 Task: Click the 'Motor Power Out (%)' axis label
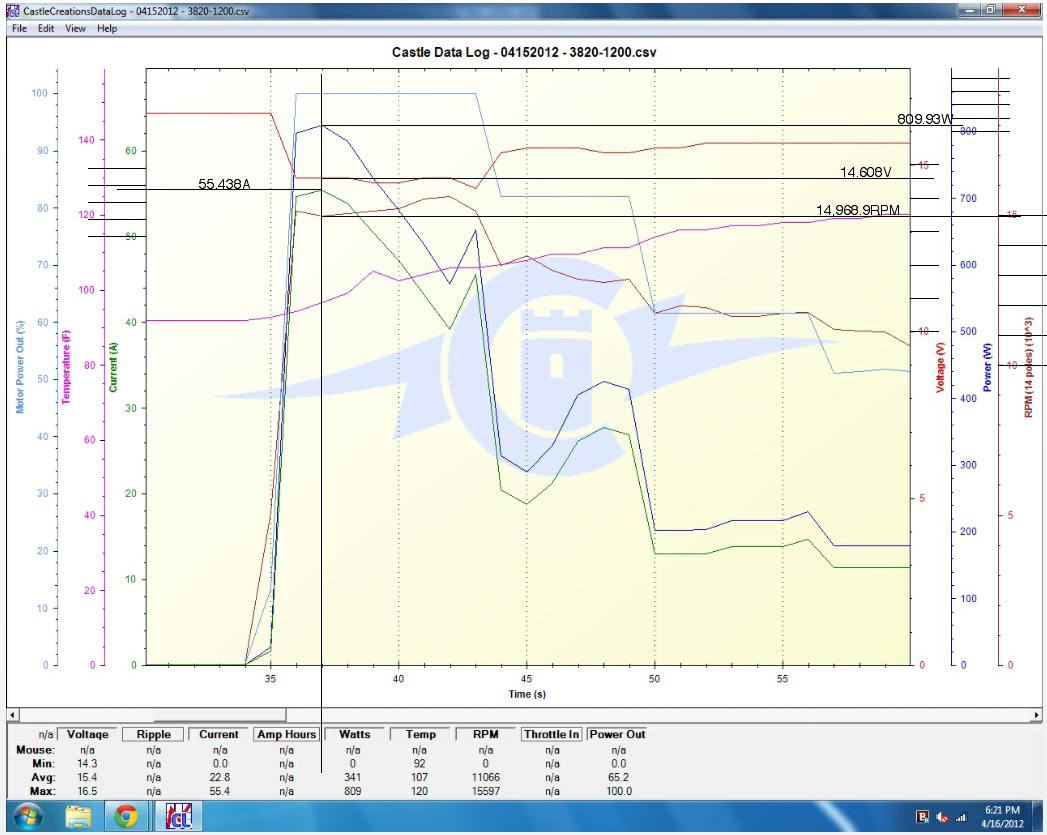pyautogui.click(x=20, y=366)
